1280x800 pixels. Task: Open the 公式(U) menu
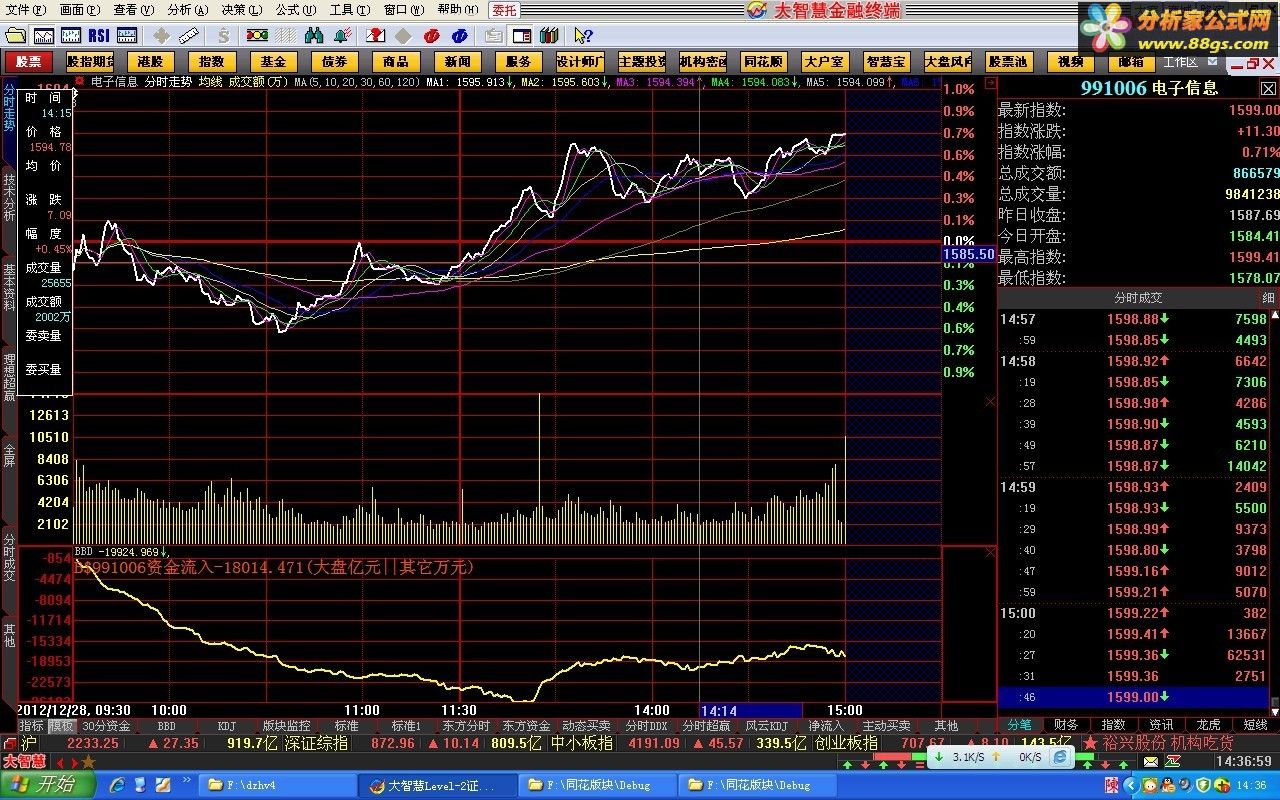[296, 10]
